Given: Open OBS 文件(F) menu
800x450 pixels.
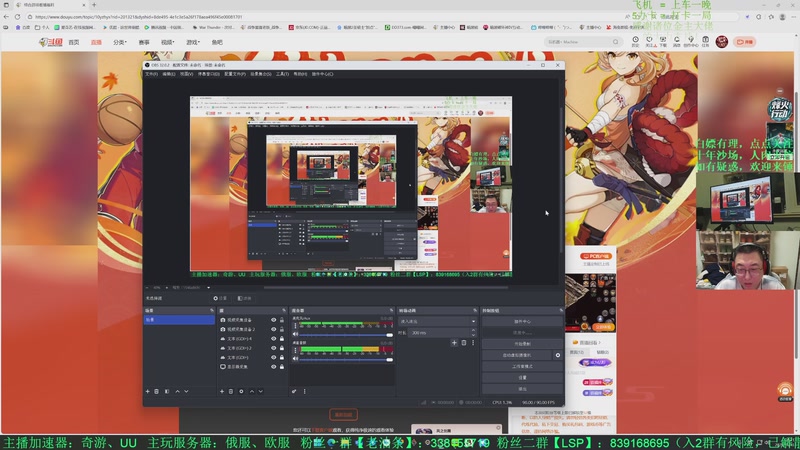Looking at the screenshot, I should (x=152, y=74).
